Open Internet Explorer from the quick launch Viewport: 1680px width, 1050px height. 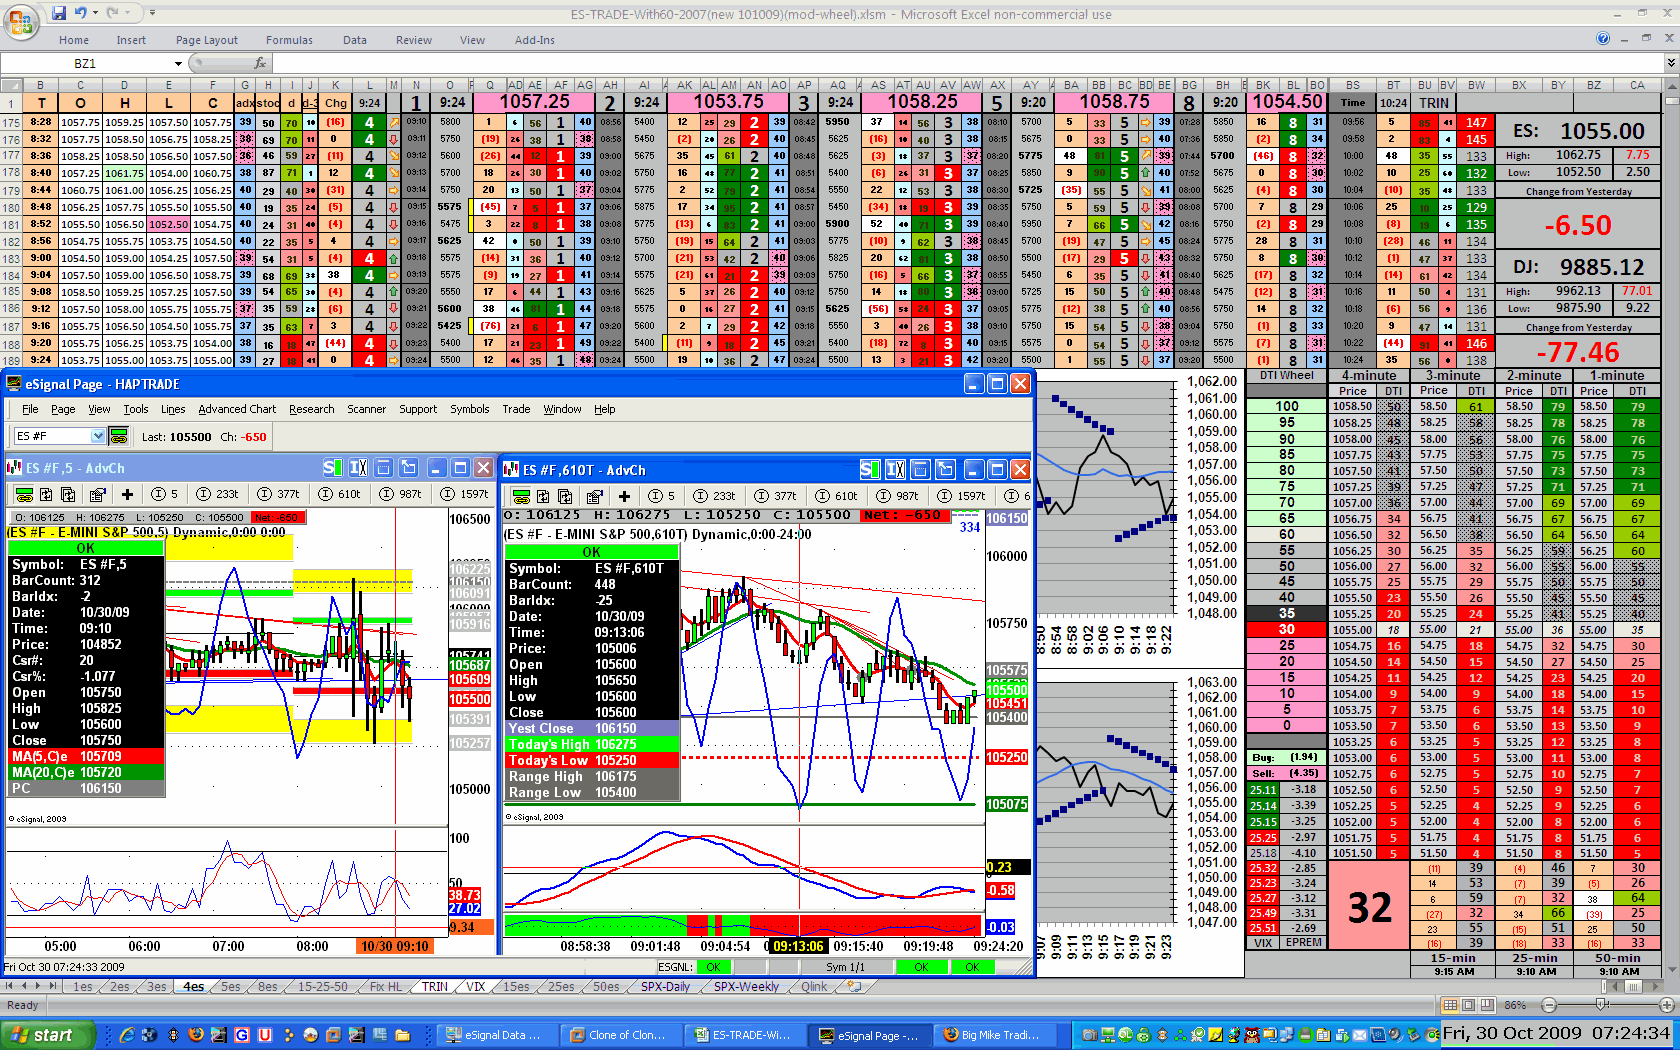(x=127, y=1035)
